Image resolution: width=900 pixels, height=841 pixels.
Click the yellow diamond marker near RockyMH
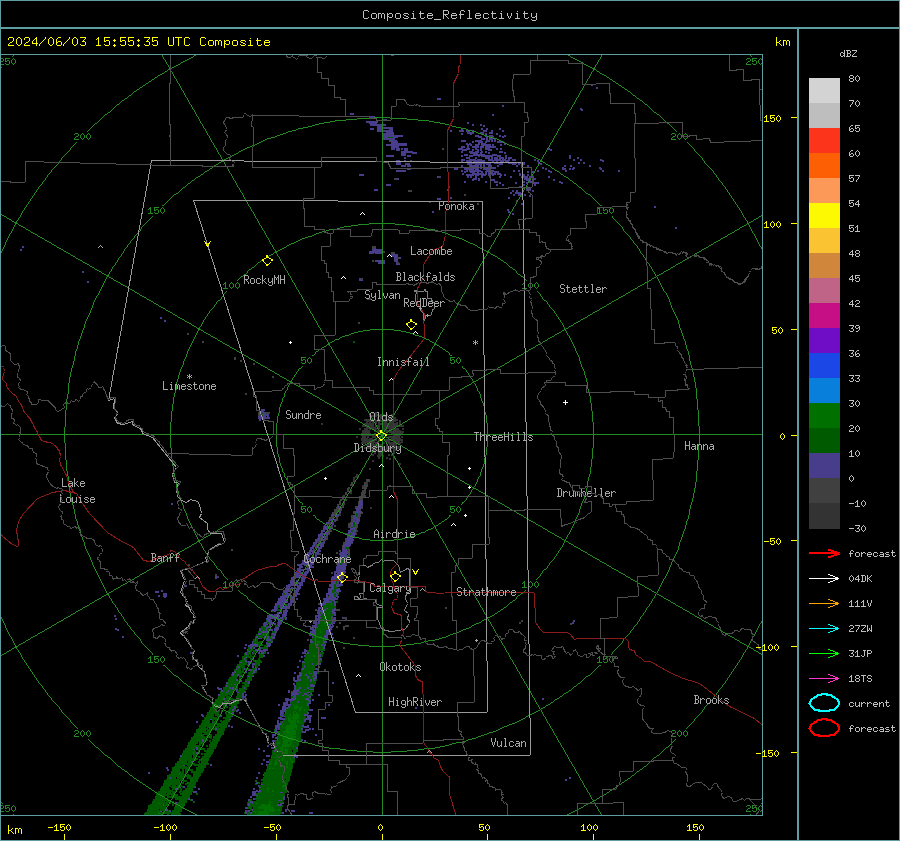tap(267, 261)
